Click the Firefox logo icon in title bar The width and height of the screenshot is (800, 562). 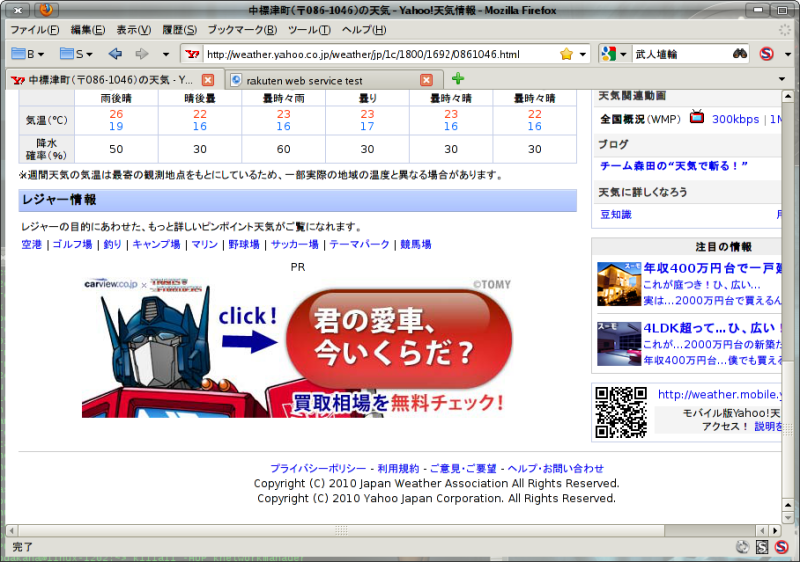point(46,10)
